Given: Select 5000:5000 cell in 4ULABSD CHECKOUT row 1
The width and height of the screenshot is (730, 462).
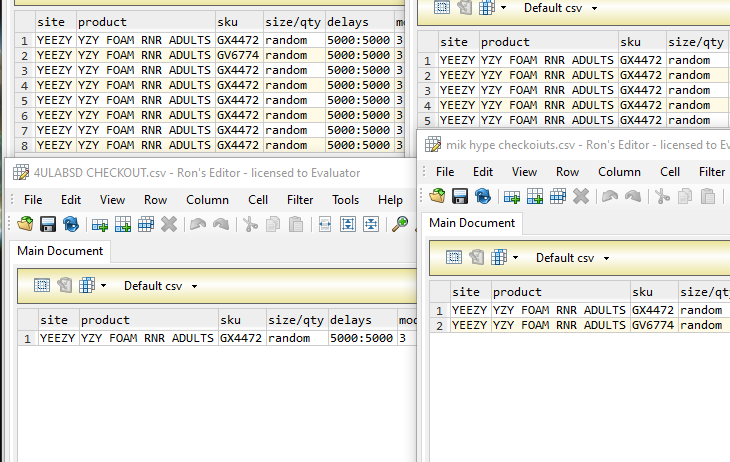Looking at the screenshot, I should click(x=362, y=338).
